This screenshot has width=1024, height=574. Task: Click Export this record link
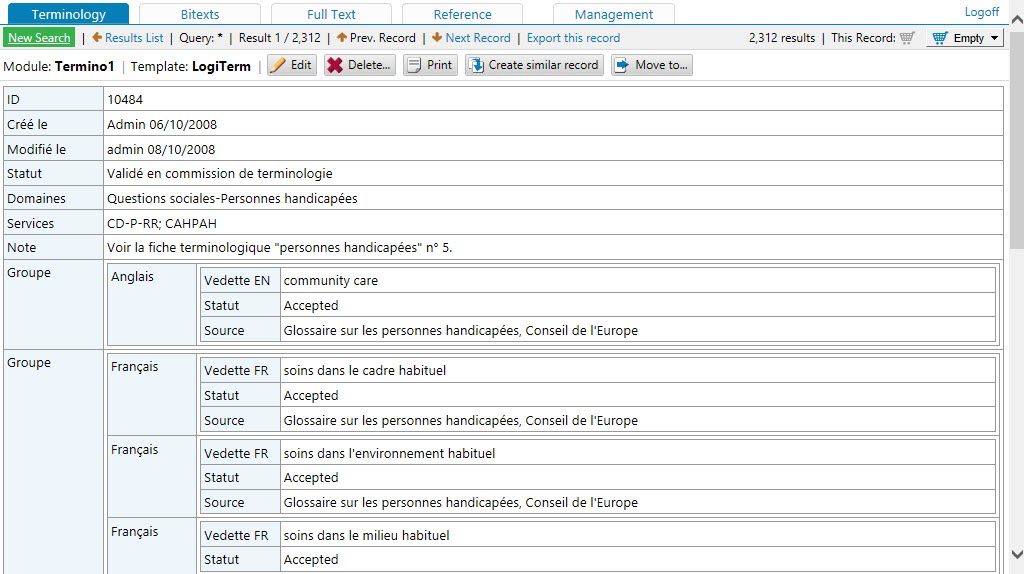click(x=573, y=38)
